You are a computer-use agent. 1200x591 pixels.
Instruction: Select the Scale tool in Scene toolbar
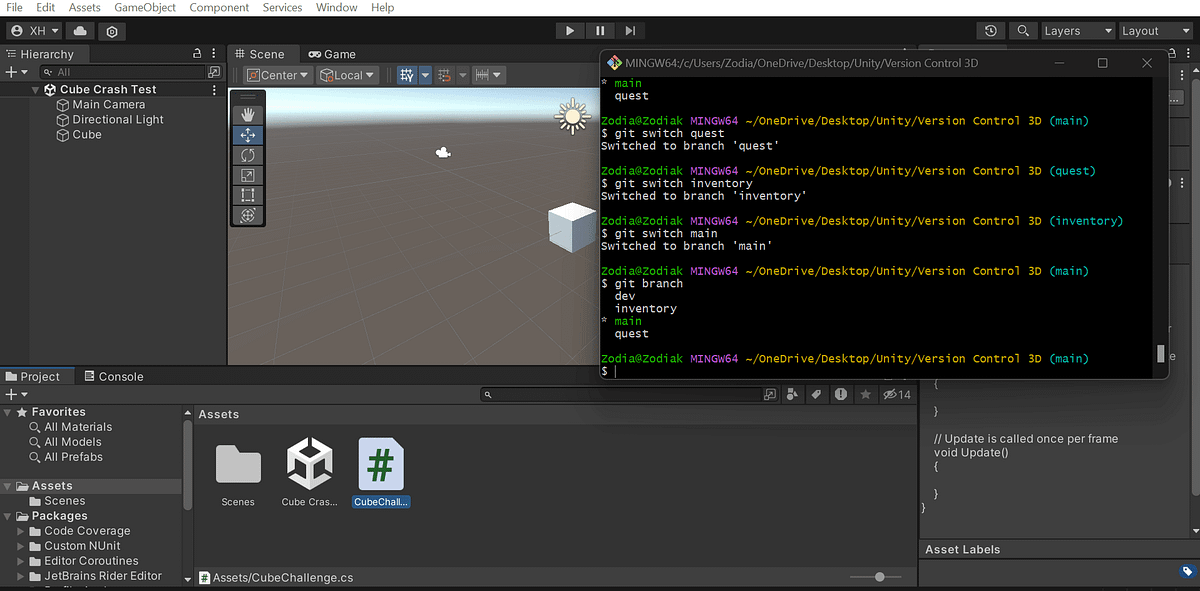(248, 174)
